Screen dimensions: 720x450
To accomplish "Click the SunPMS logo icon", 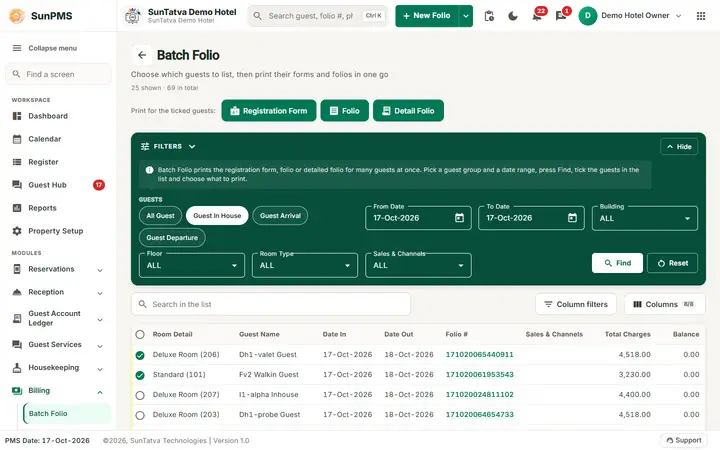I will click(x=17, y=16).
